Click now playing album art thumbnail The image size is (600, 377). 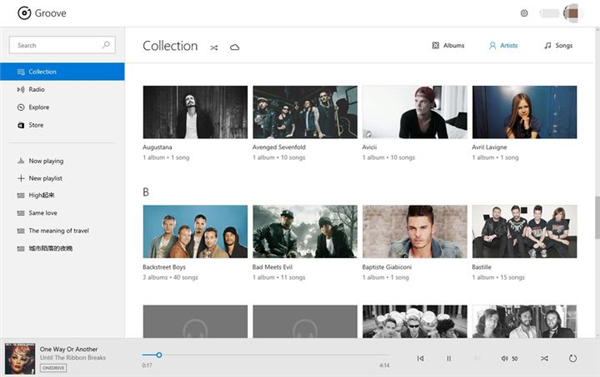pyautogui.click(x=20, y=358)
